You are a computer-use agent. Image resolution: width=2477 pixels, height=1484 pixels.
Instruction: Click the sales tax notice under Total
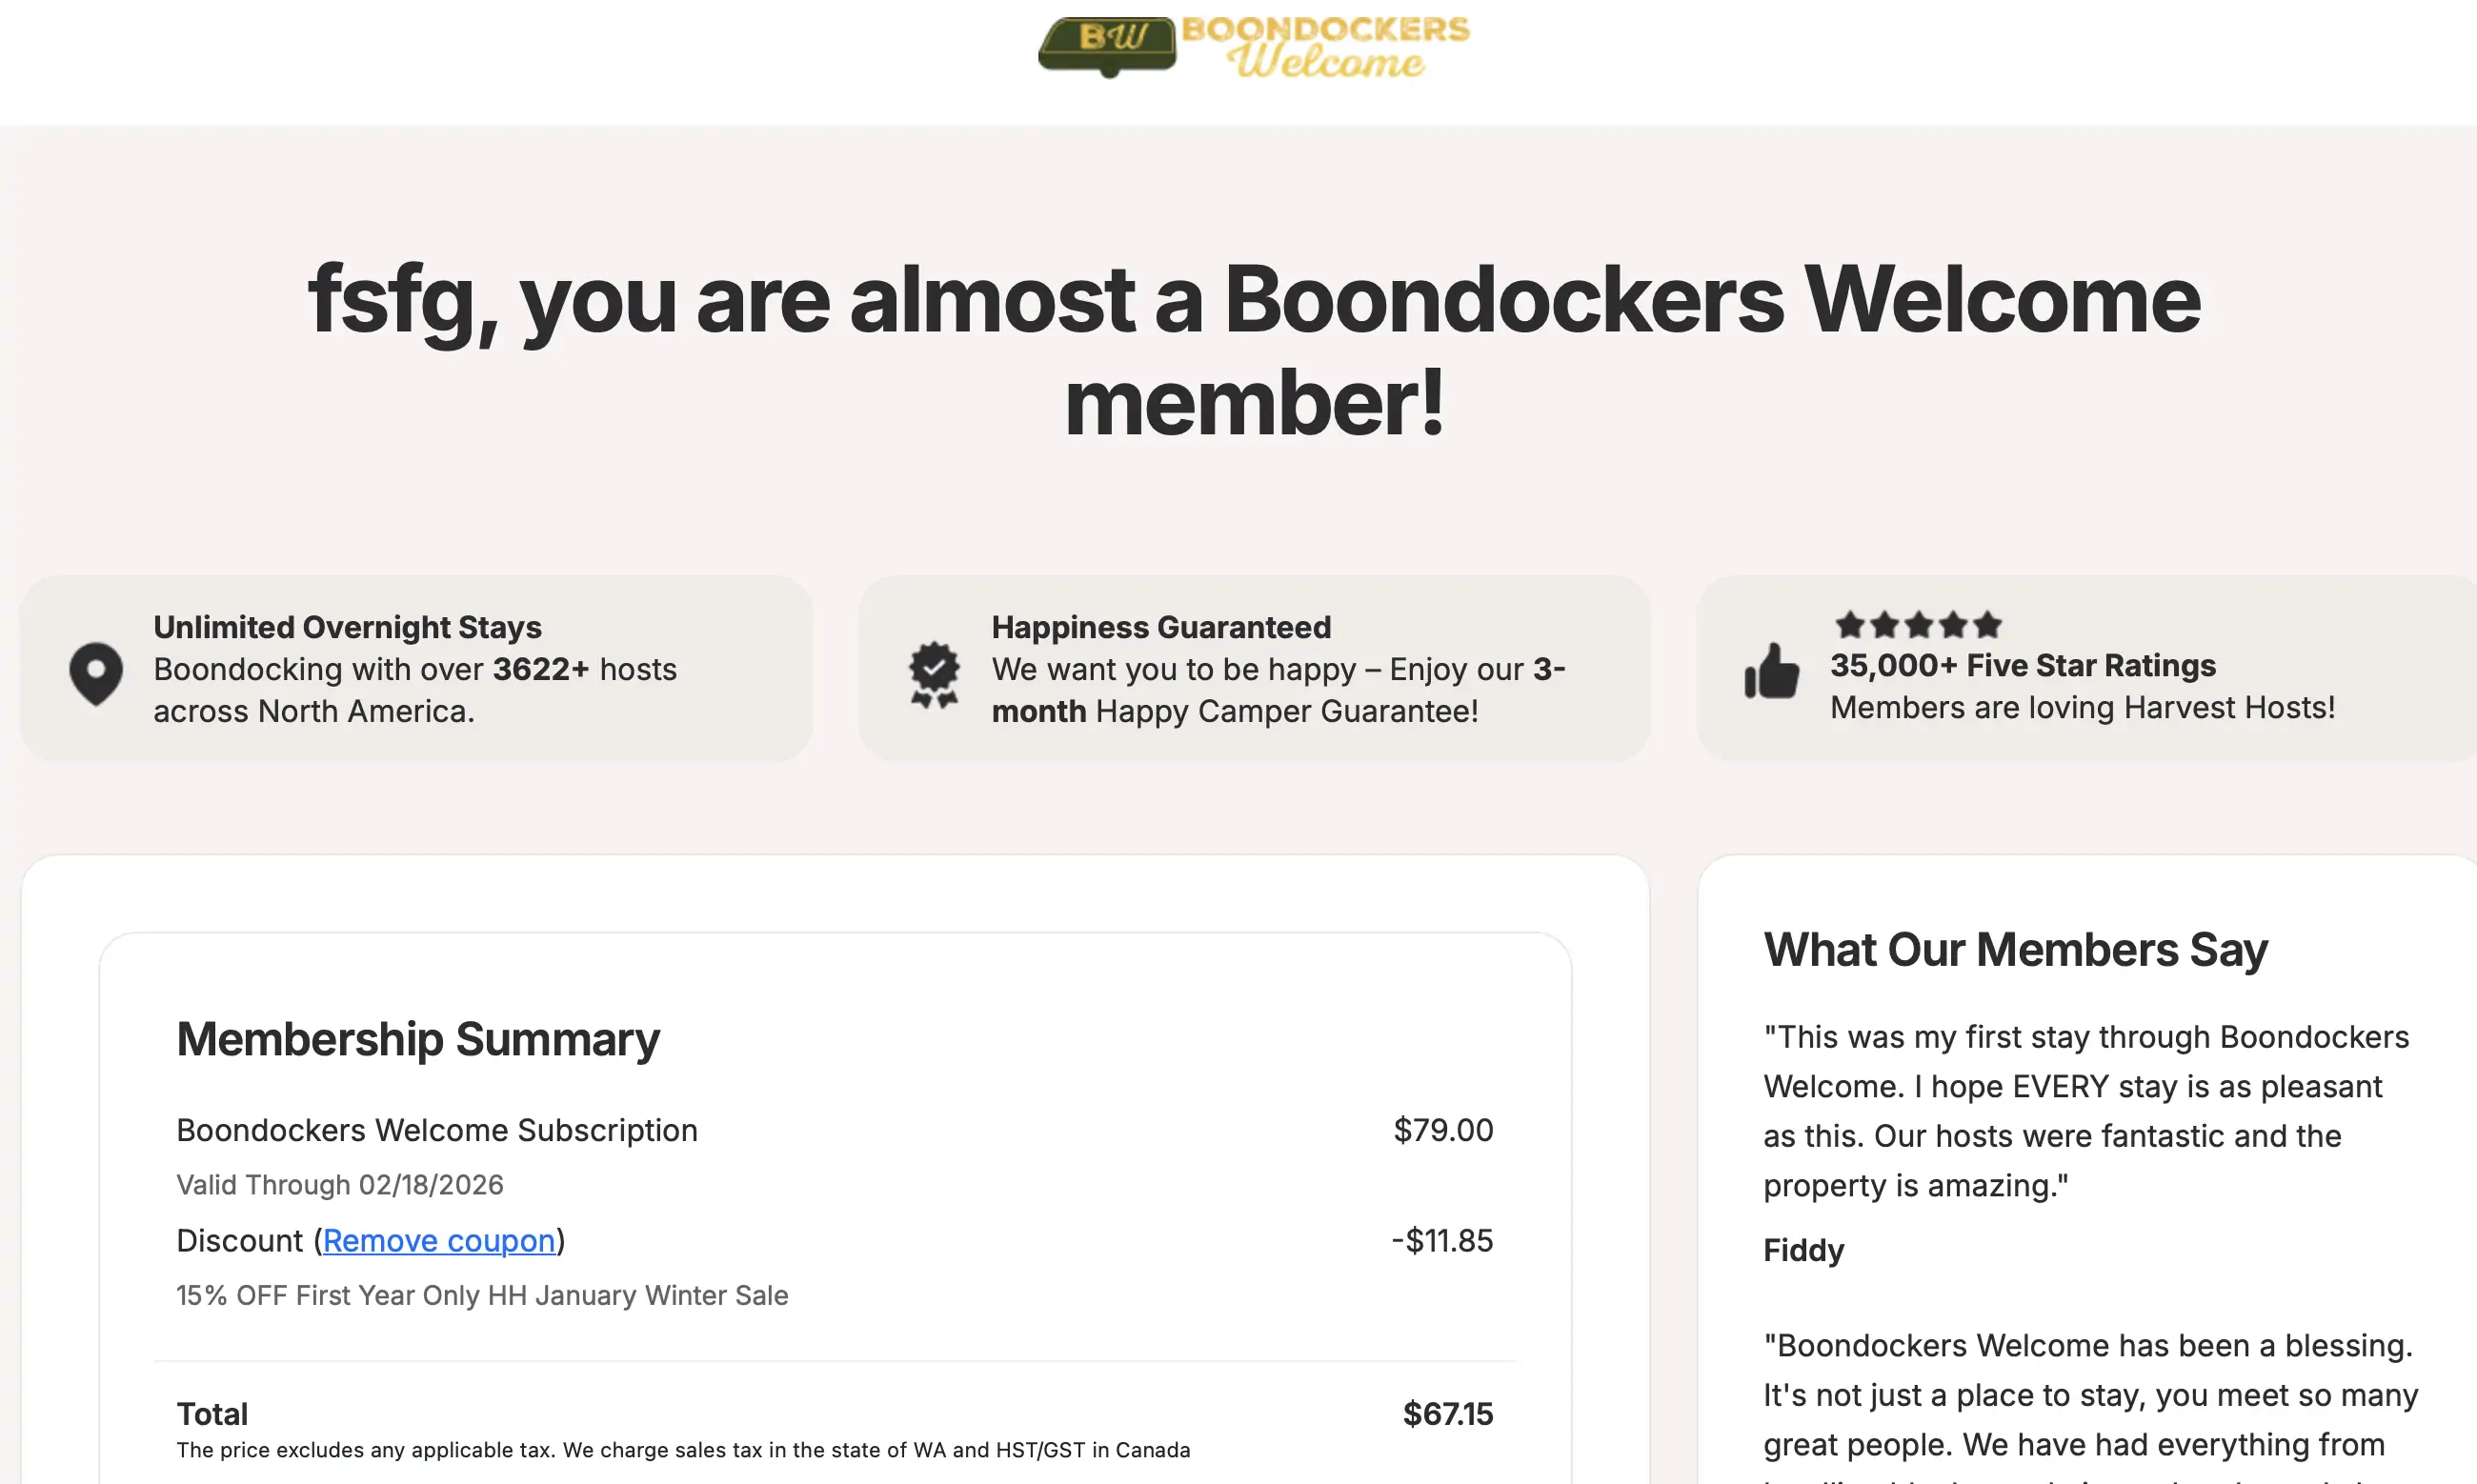683,1450
